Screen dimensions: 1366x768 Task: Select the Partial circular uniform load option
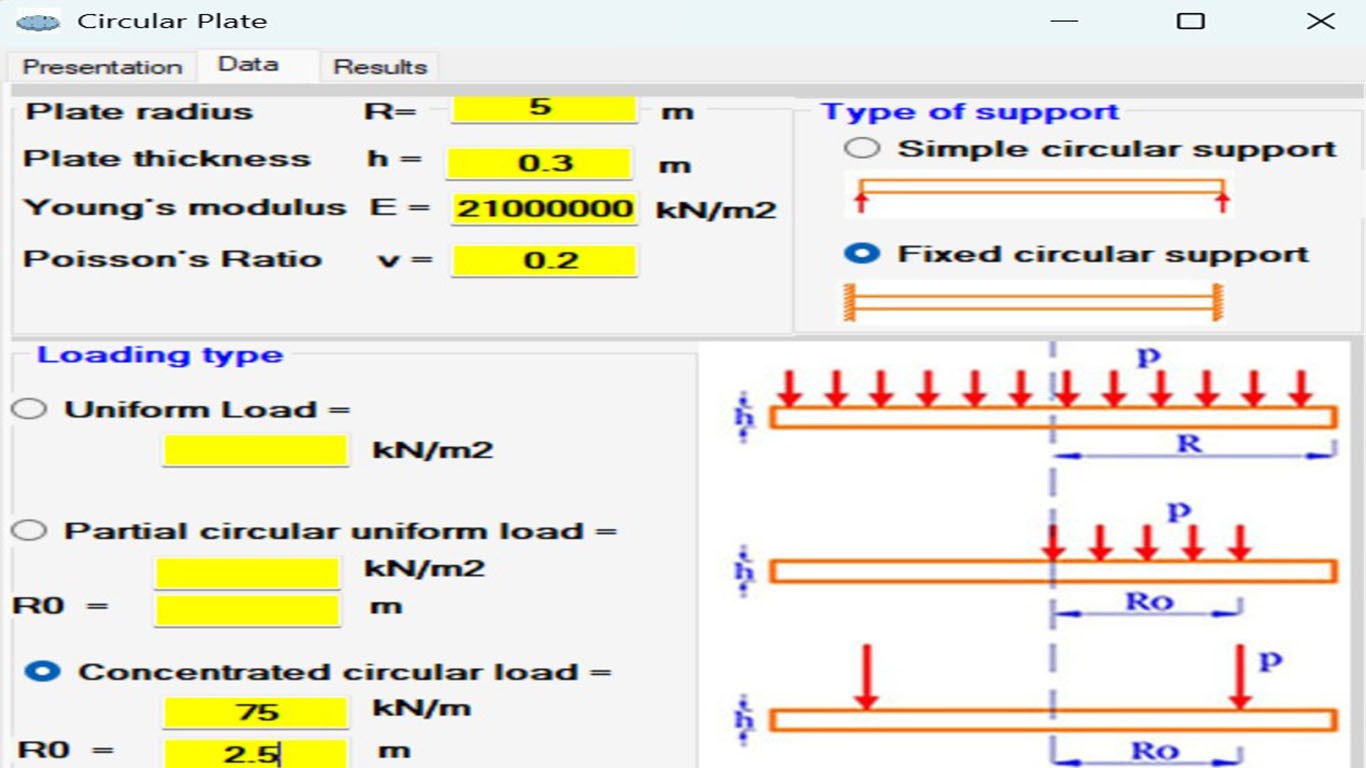point(30,530)
